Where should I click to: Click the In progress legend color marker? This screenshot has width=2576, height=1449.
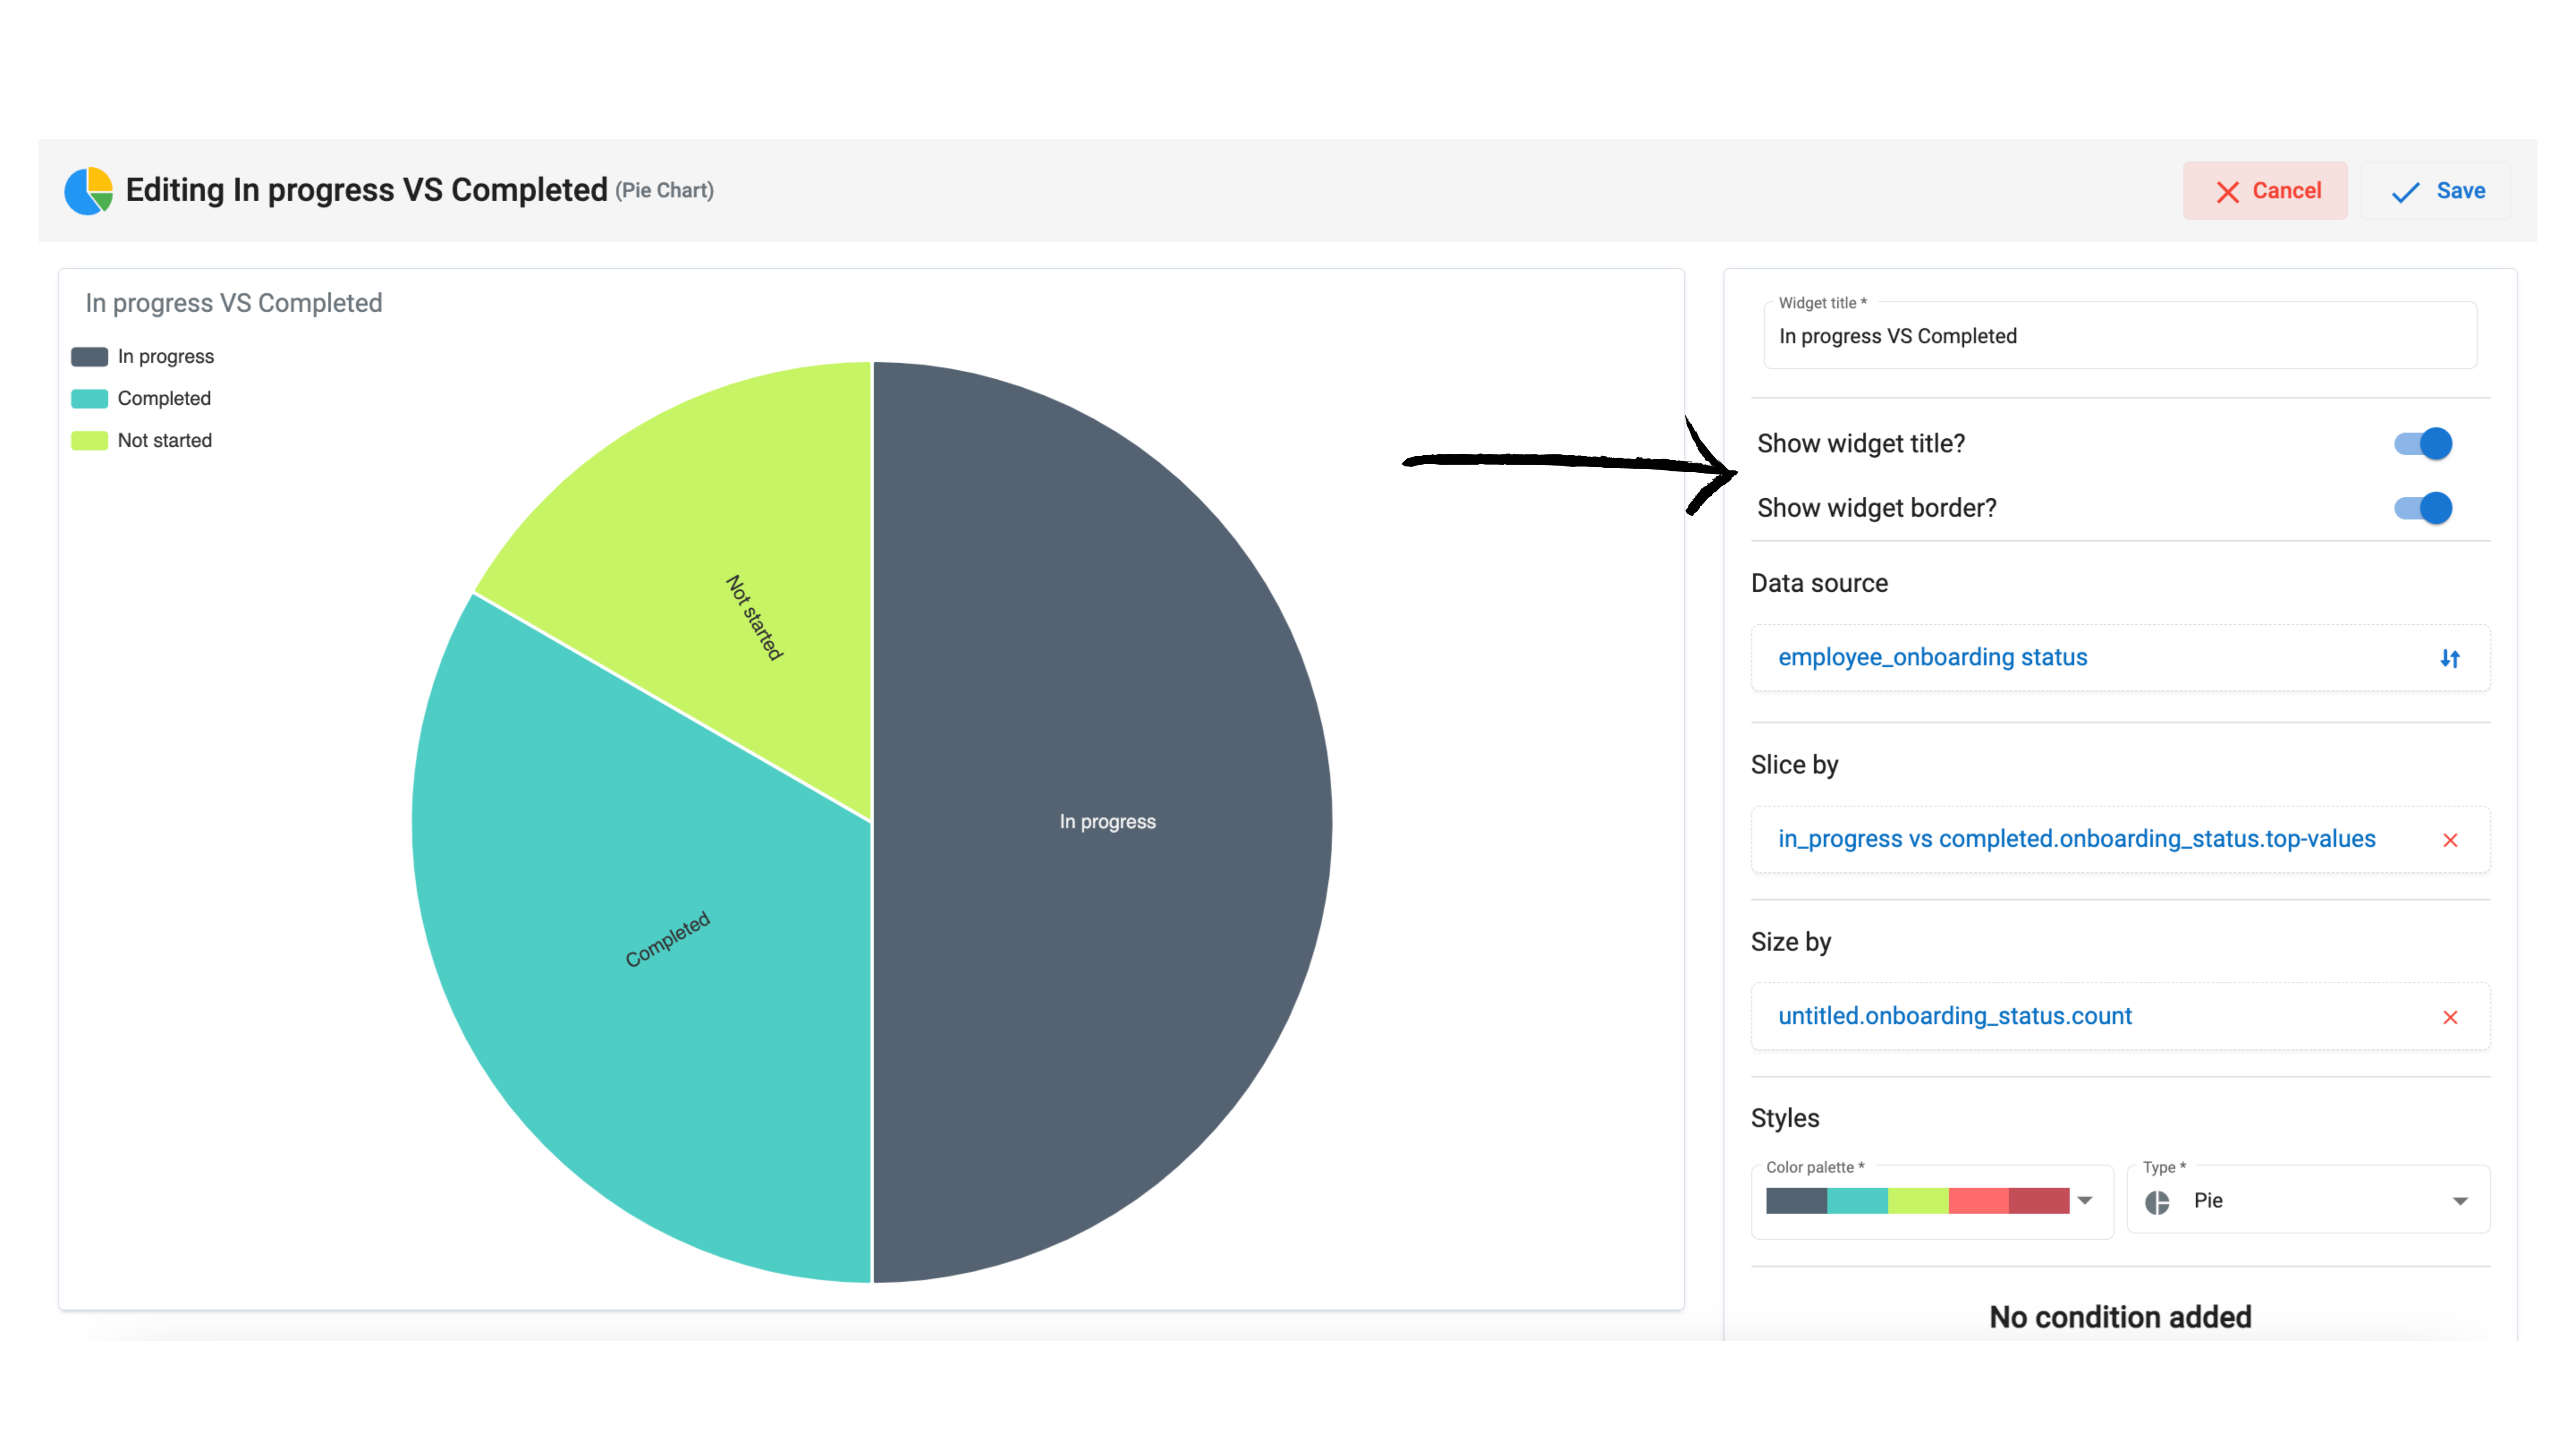[x=89, y=357]
